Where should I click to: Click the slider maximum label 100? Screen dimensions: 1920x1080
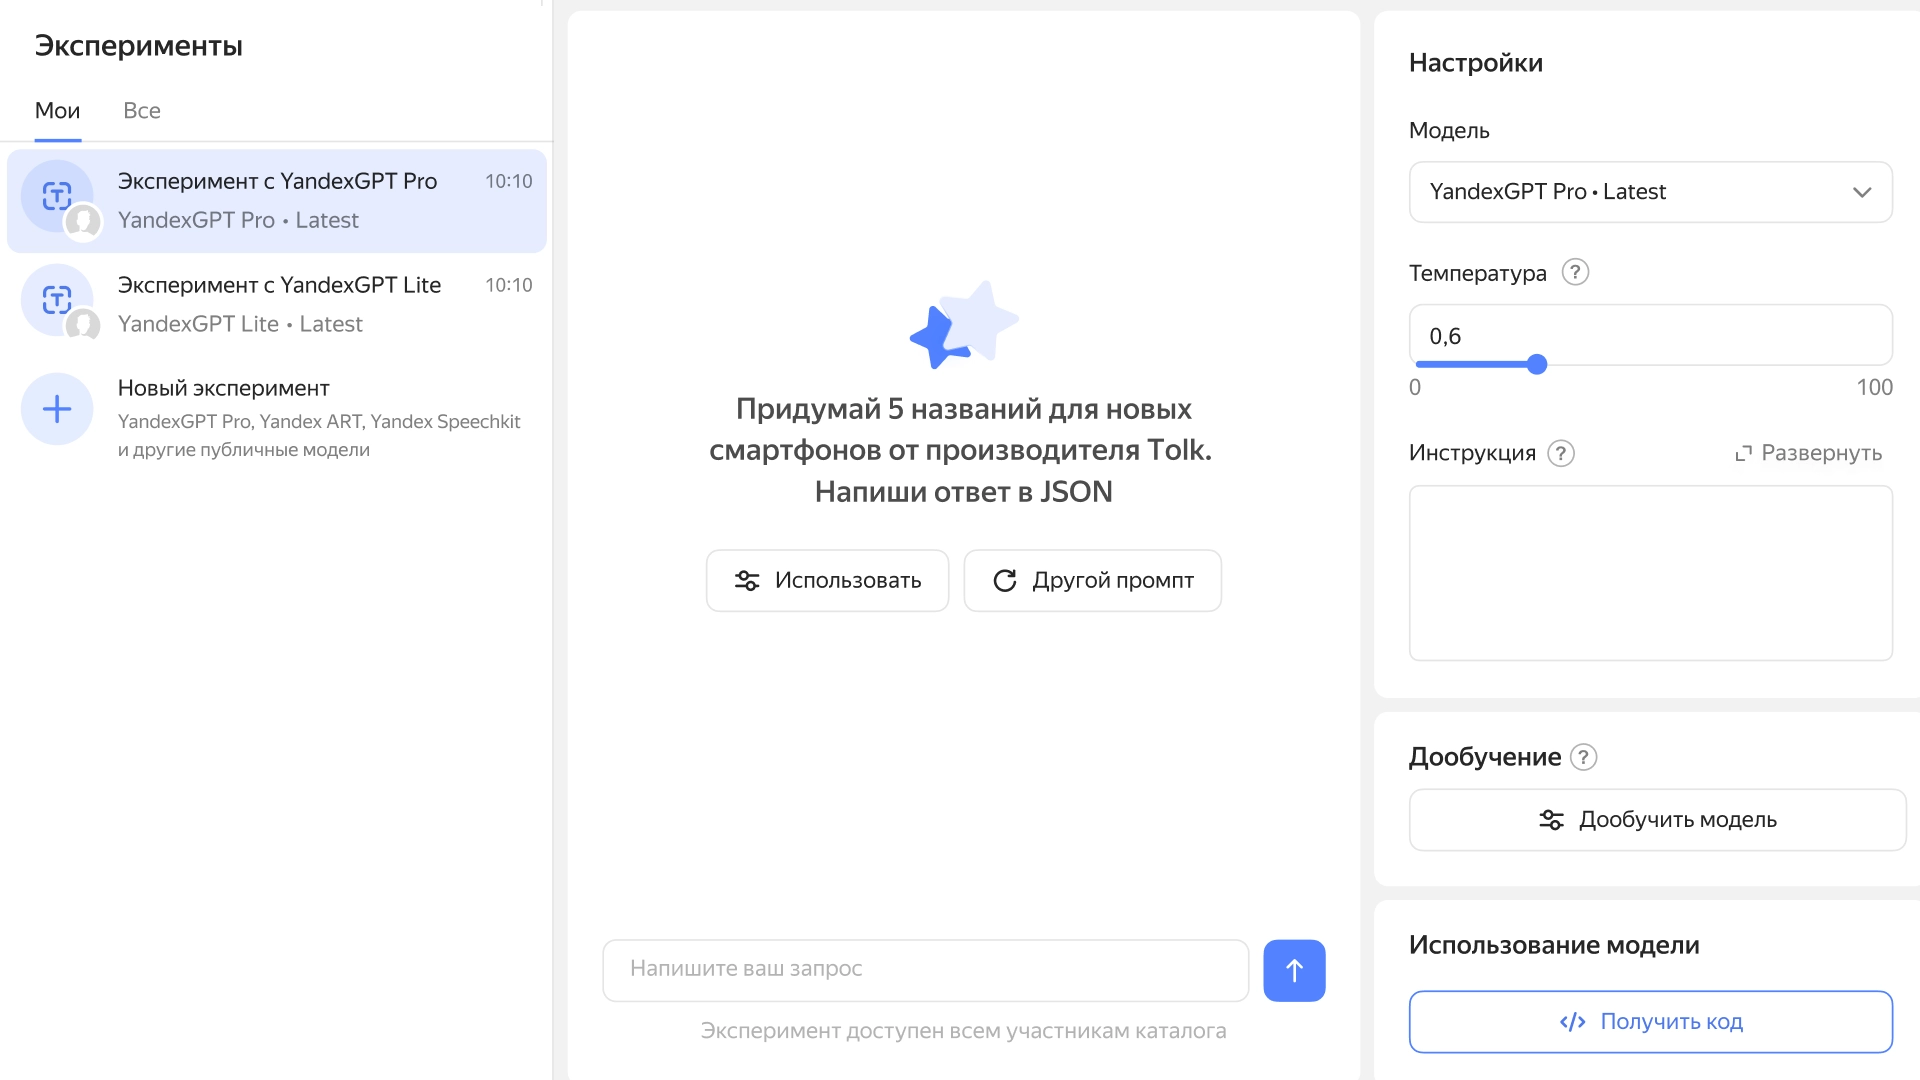[x=1874, y=387]
